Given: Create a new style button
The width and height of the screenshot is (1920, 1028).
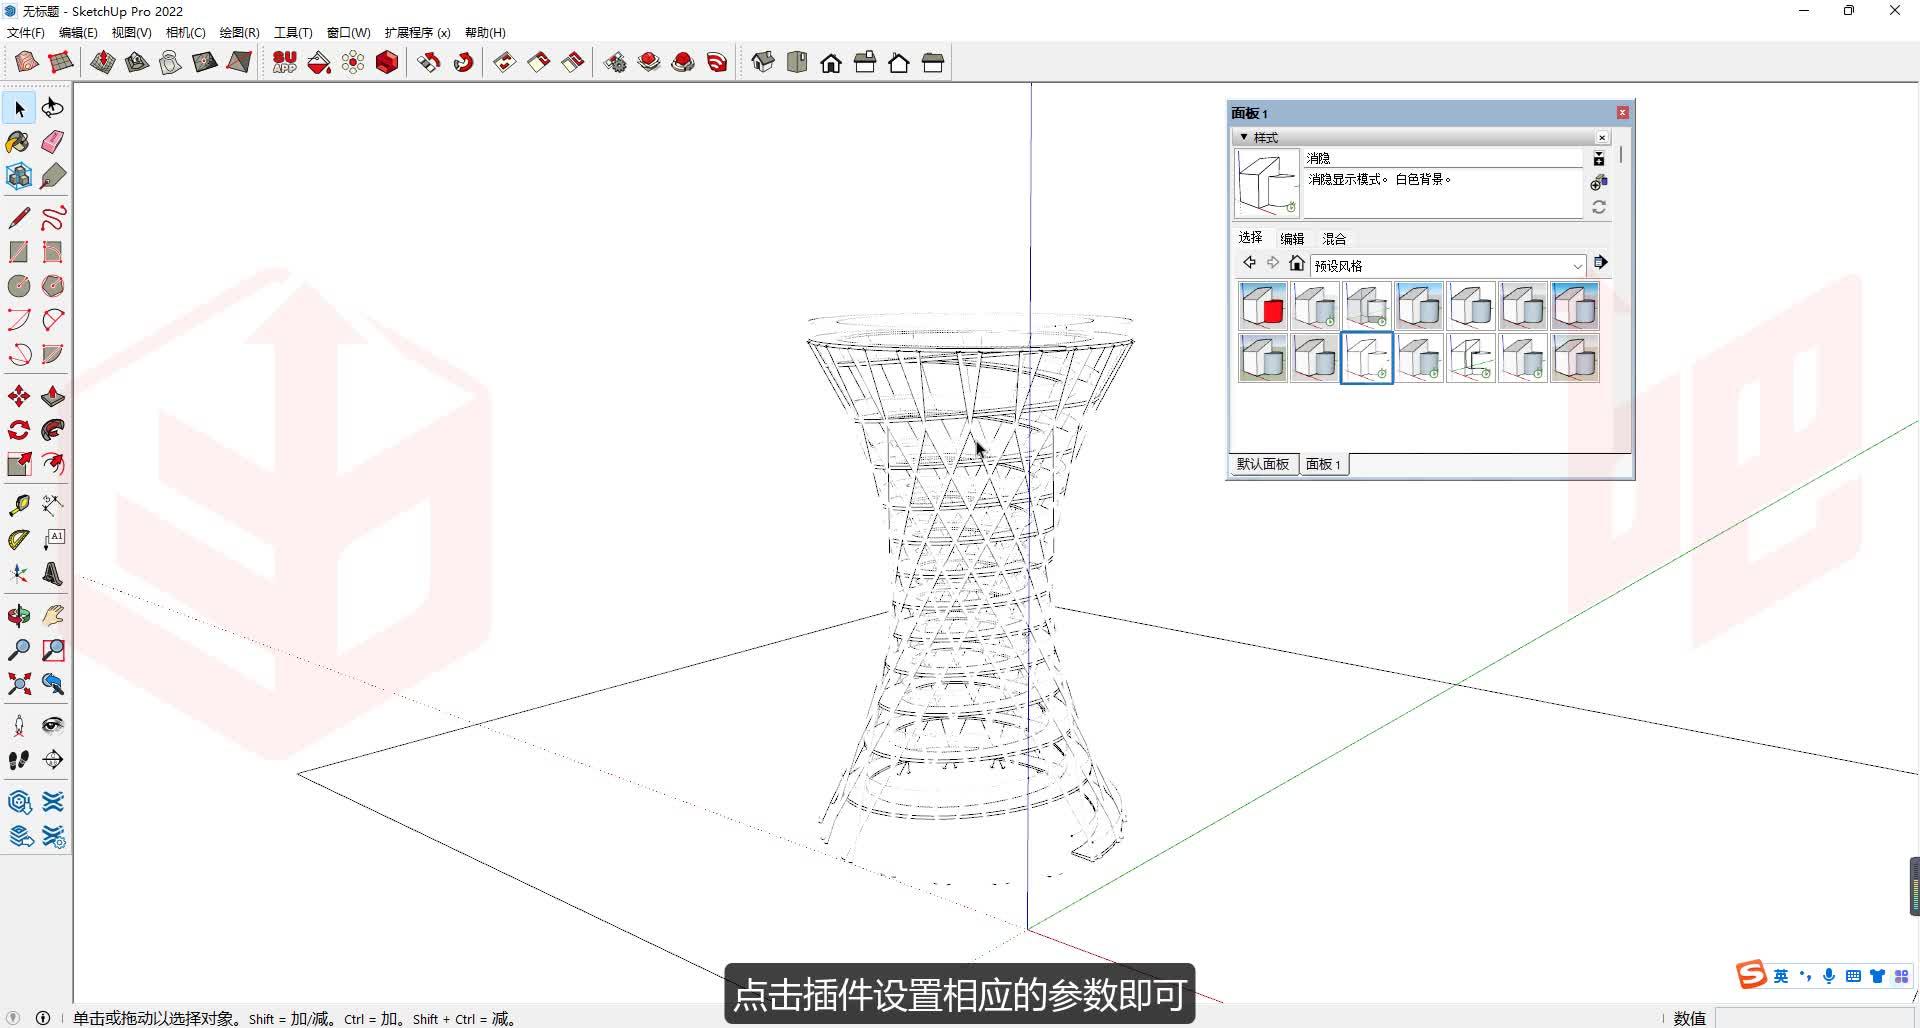Looking at the screenshot, I should click(1598, 182).
